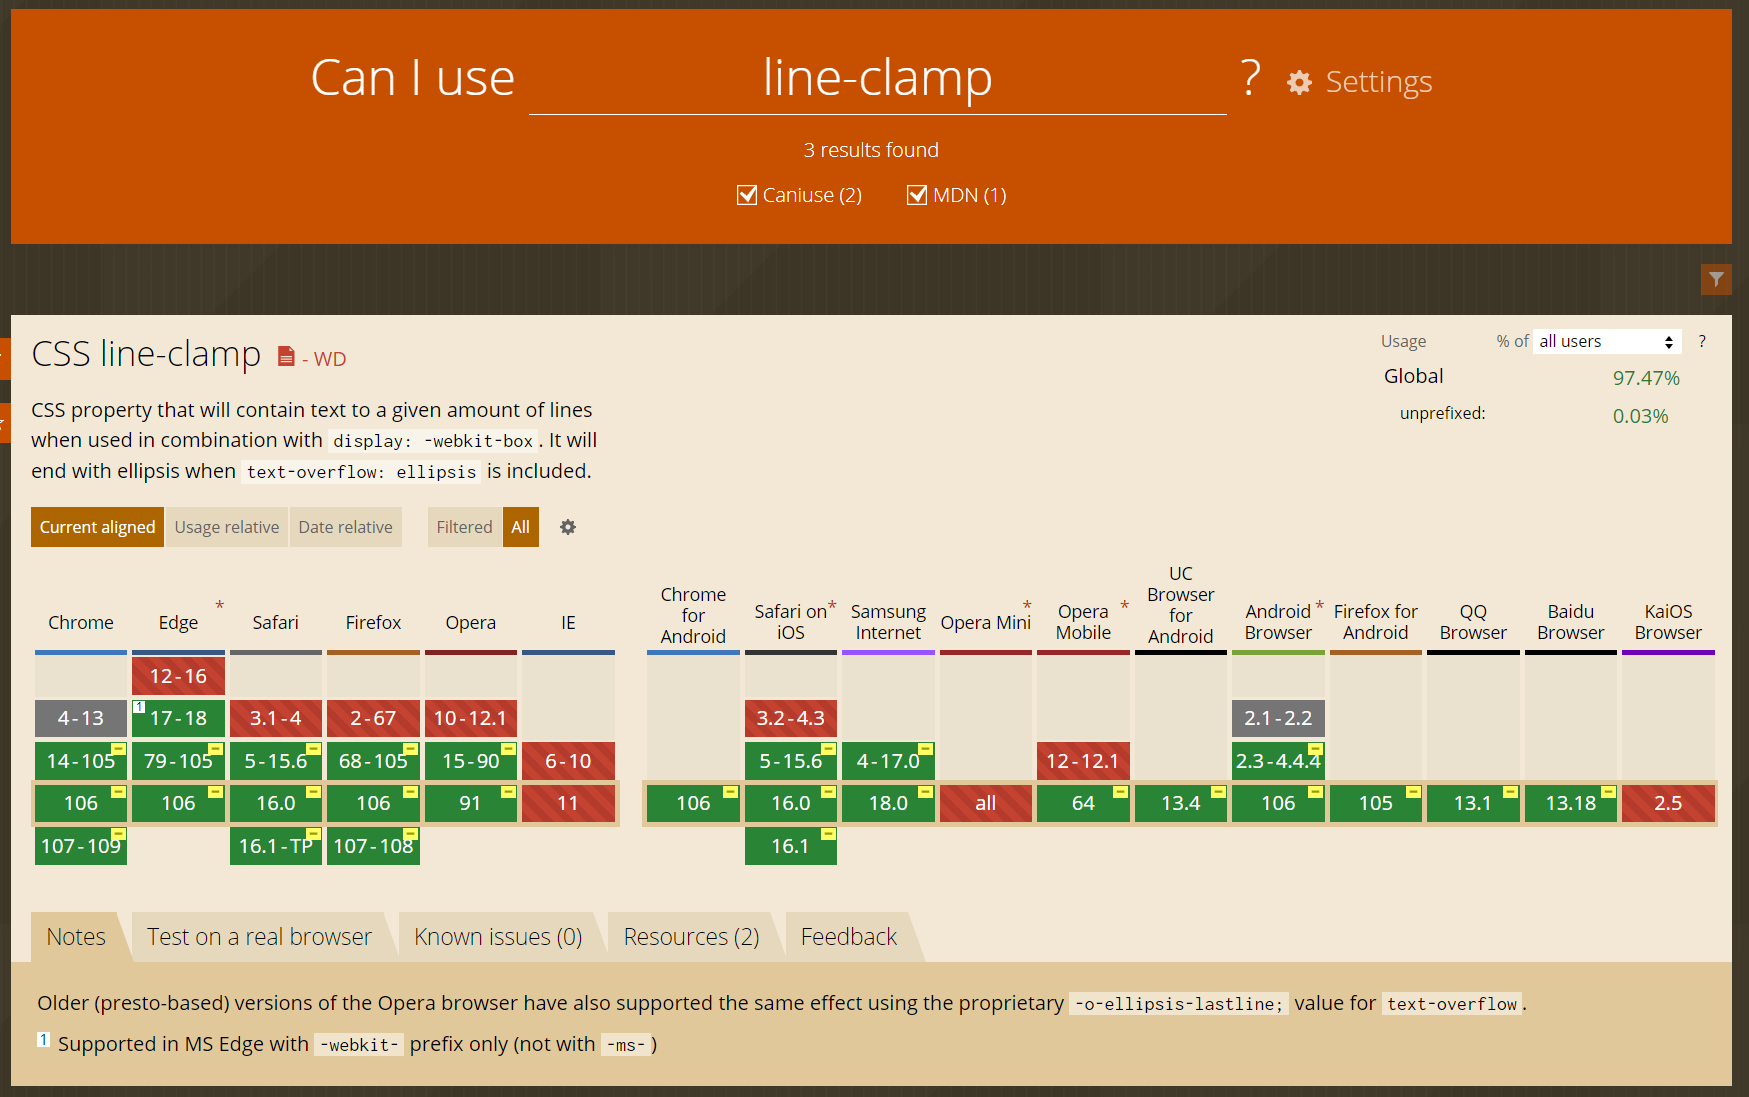
Task: Toggle the MDN (1) checkbox
Action: 917,195
